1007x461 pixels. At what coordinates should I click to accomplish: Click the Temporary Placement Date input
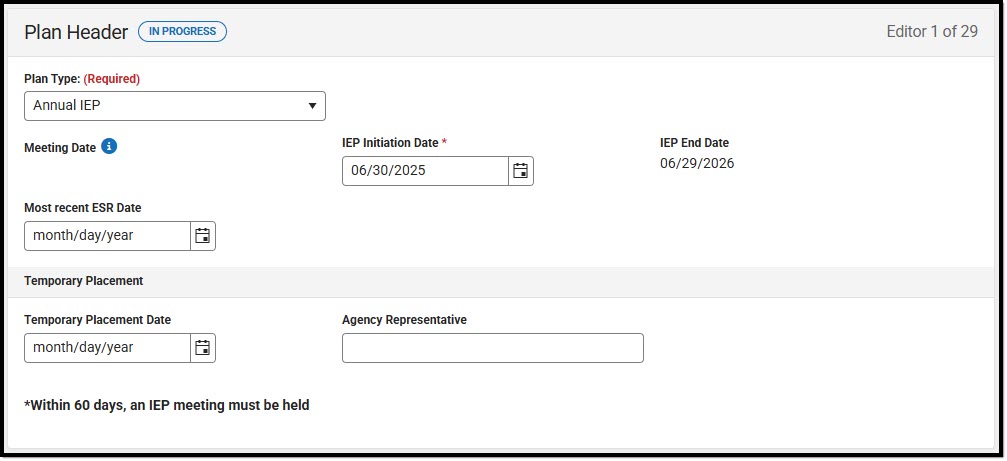[x=107, y=348]
